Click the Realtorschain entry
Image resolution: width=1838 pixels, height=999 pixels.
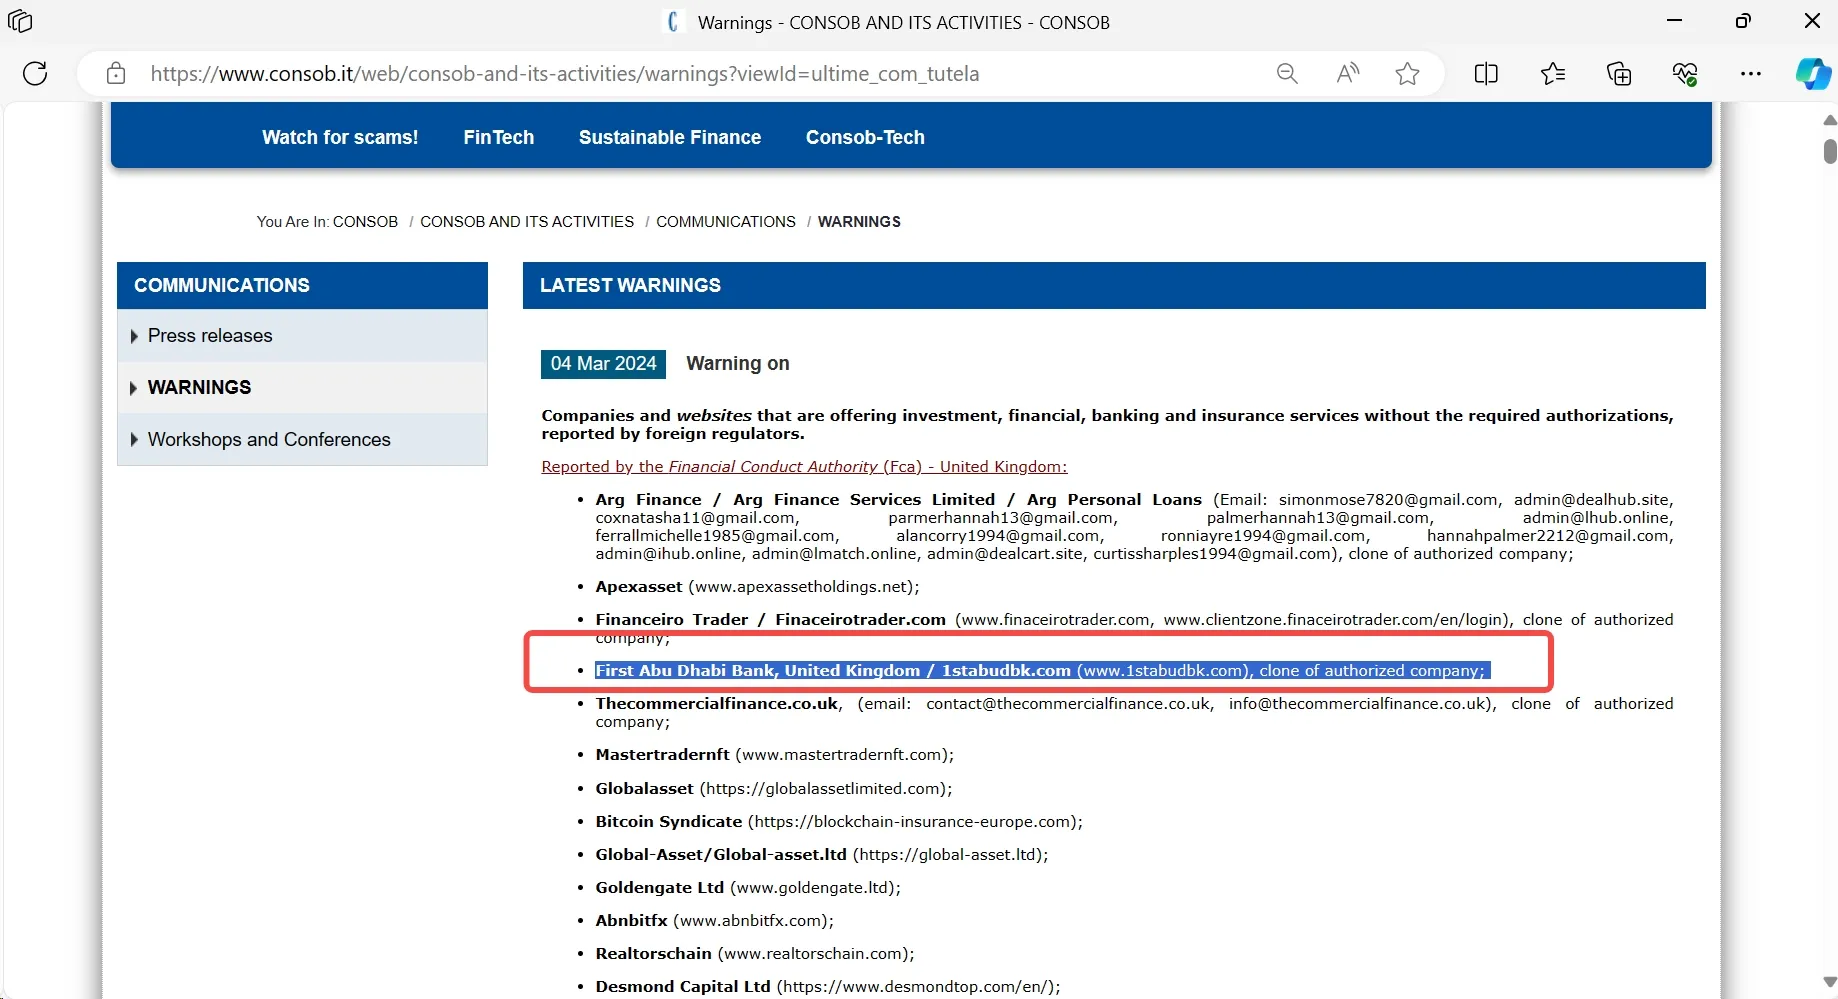point(755,954)
